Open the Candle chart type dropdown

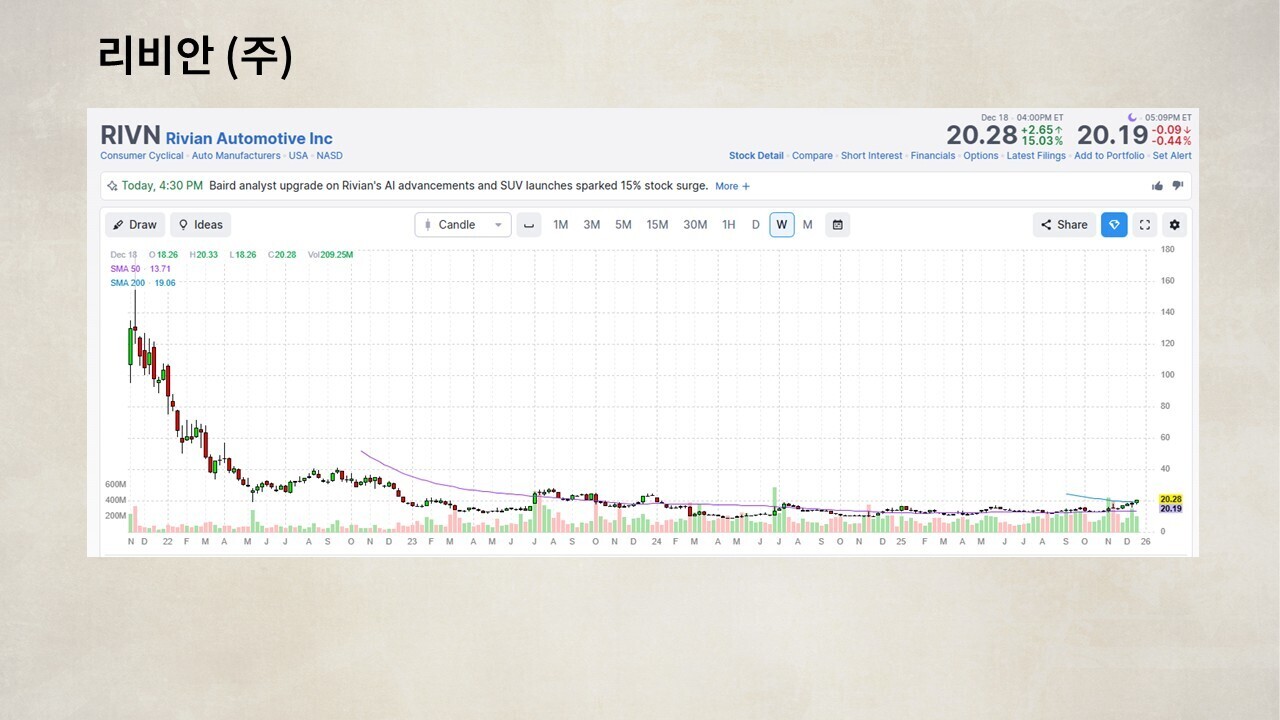tap(463, 225)
